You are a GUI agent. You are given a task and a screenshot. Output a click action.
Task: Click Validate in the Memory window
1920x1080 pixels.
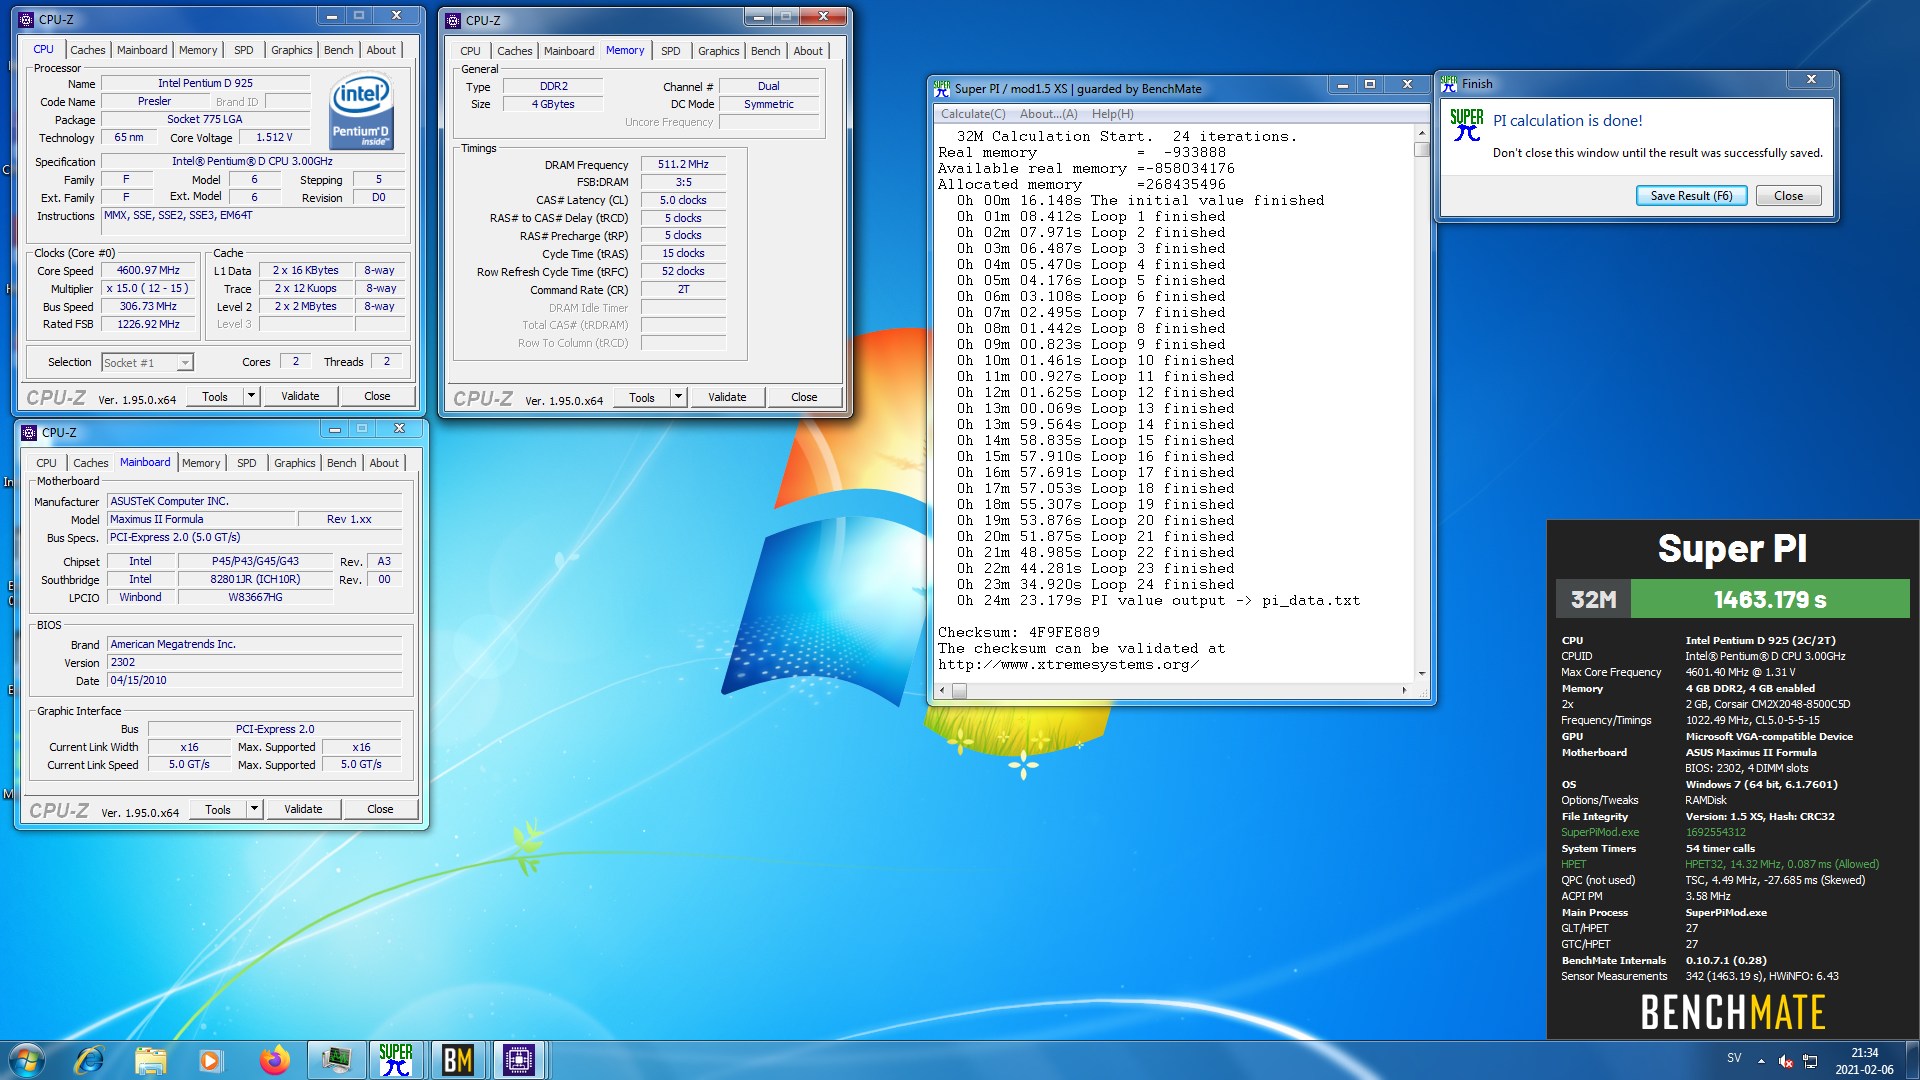(727, 397)
